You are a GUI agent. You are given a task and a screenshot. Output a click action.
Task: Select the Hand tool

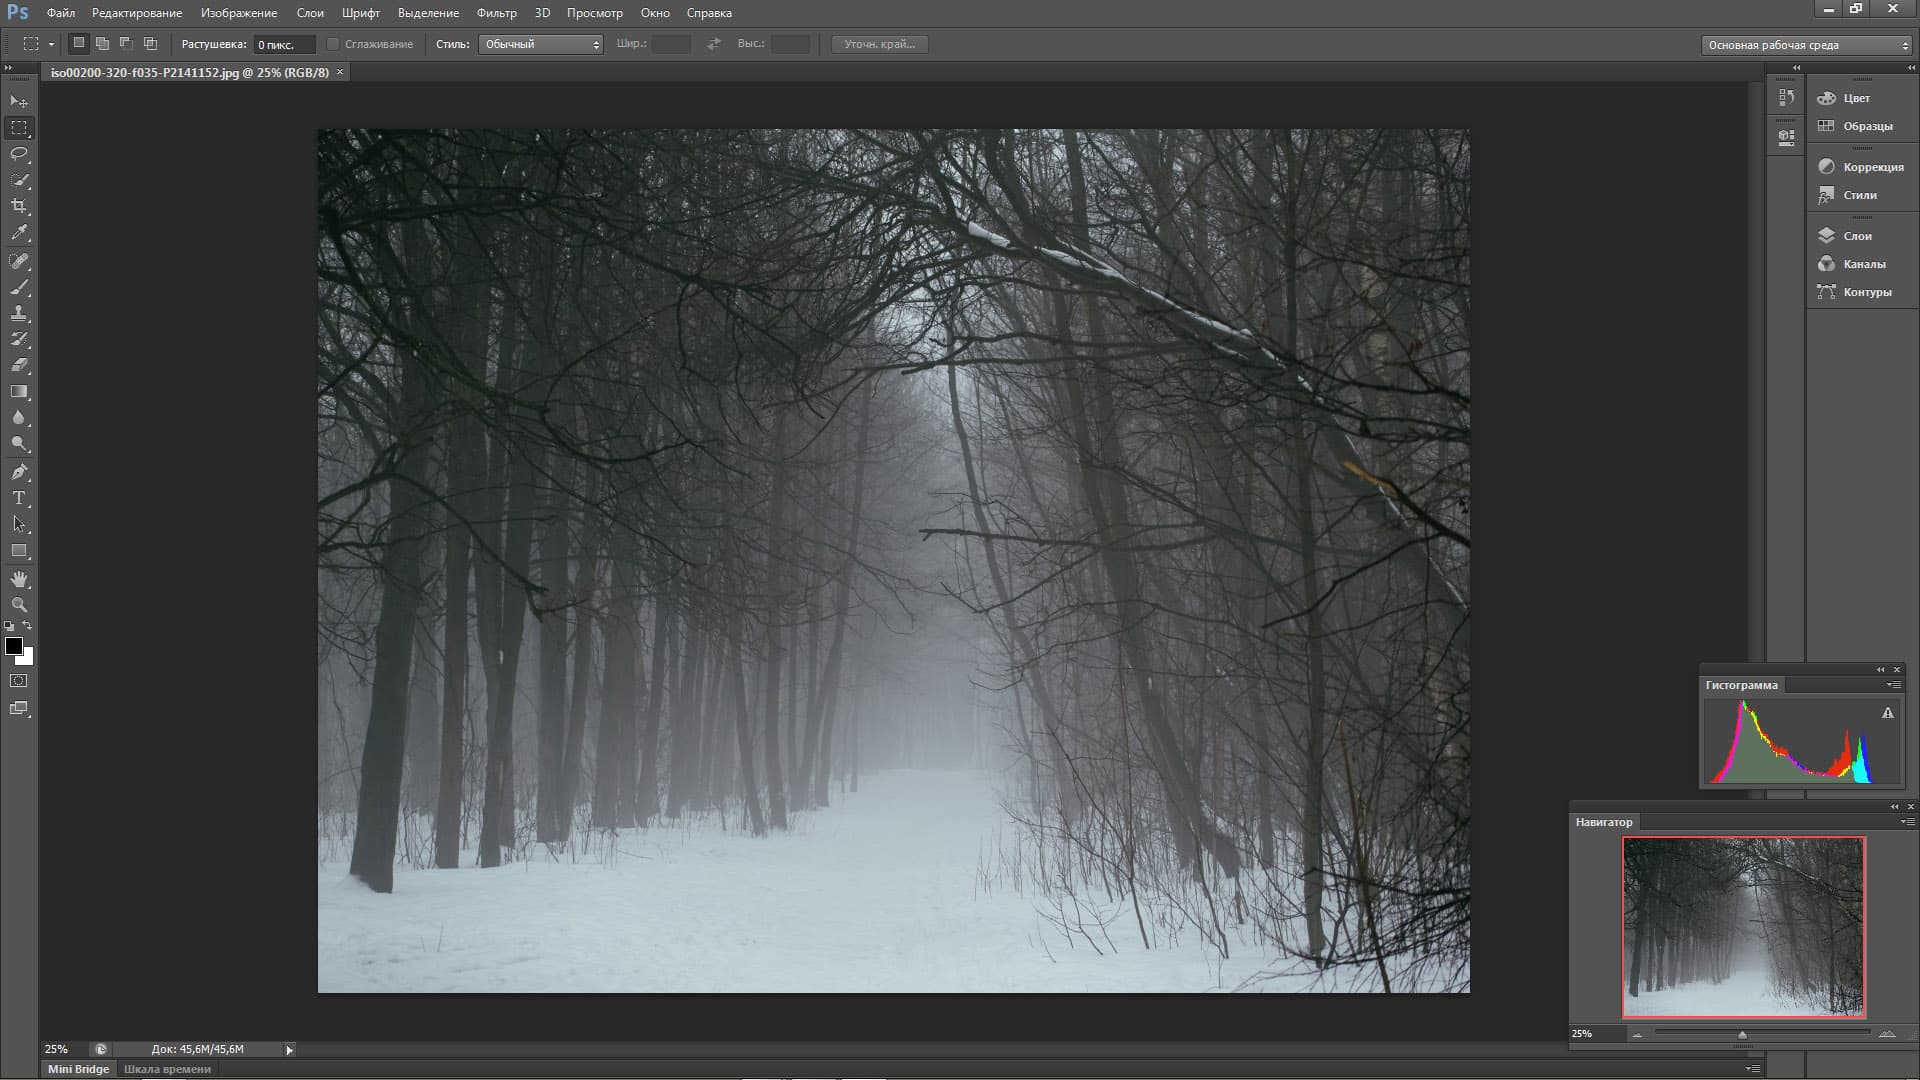(19, 579)
